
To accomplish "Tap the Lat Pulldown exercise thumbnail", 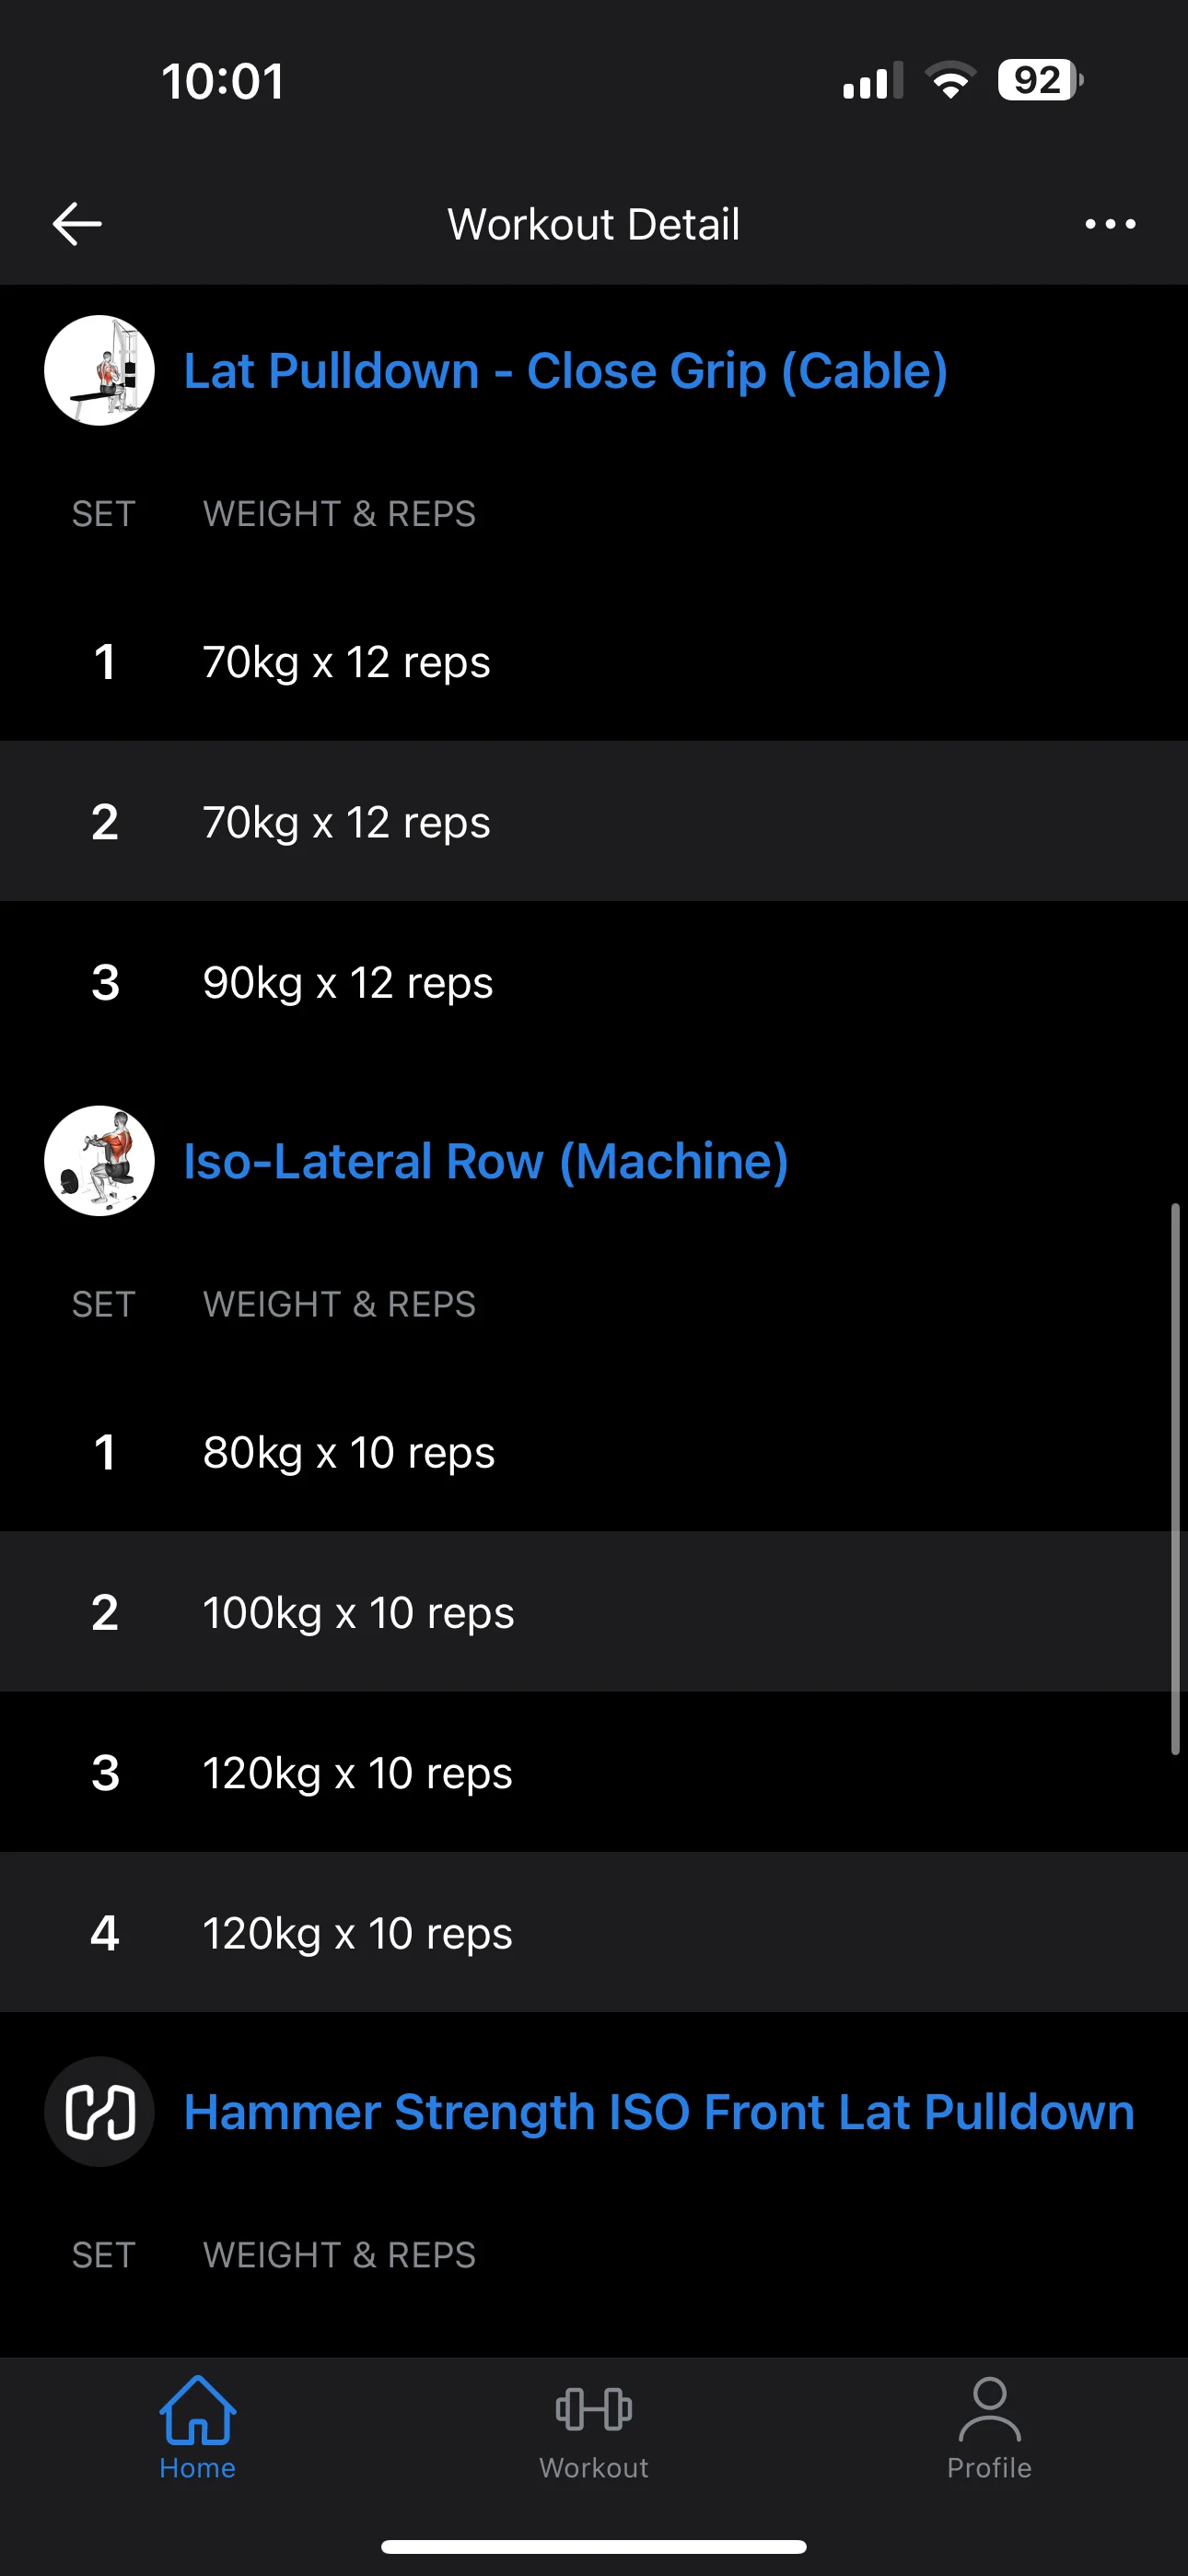I will (99, 371).
